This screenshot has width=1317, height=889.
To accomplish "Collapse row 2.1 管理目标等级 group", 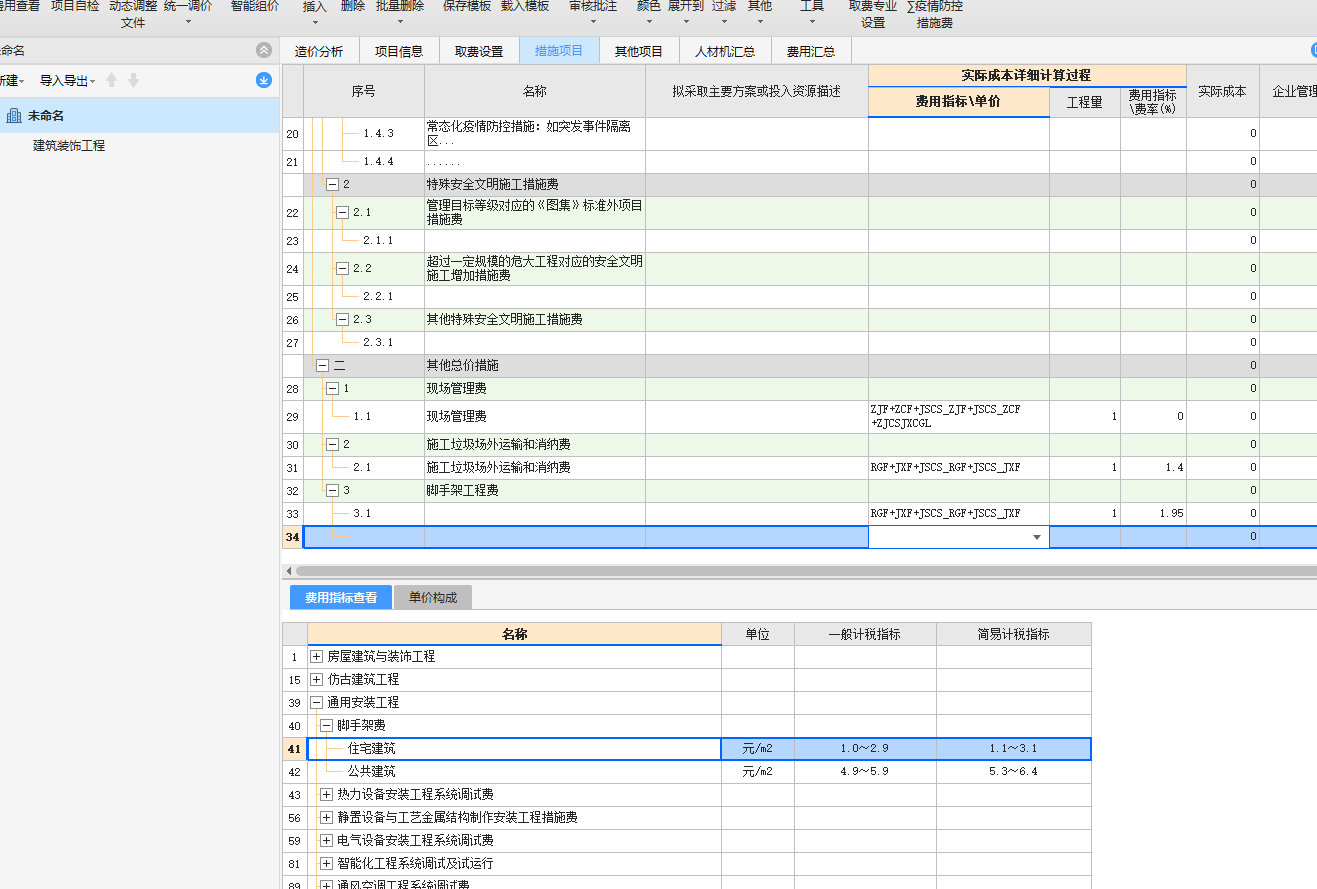I will tap(342, 212).
